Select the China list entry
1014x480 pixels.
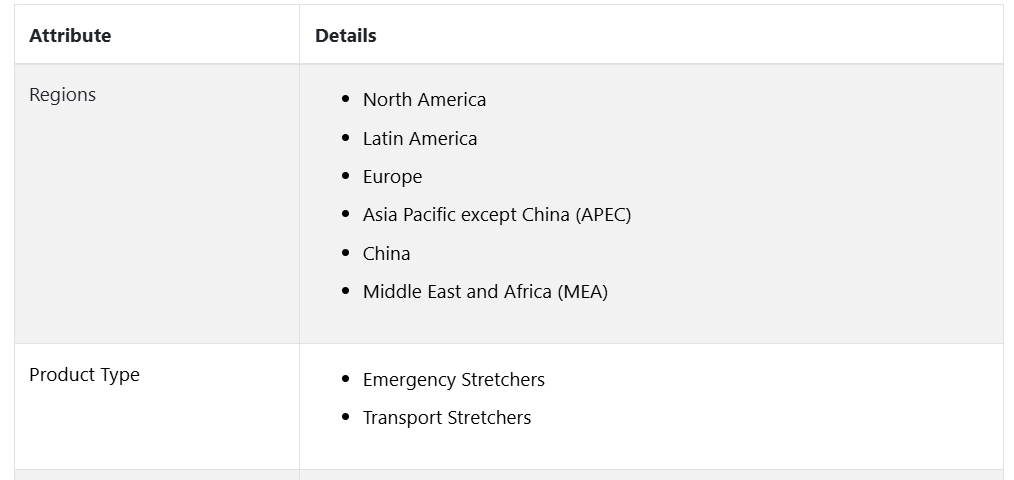[386, 254]
